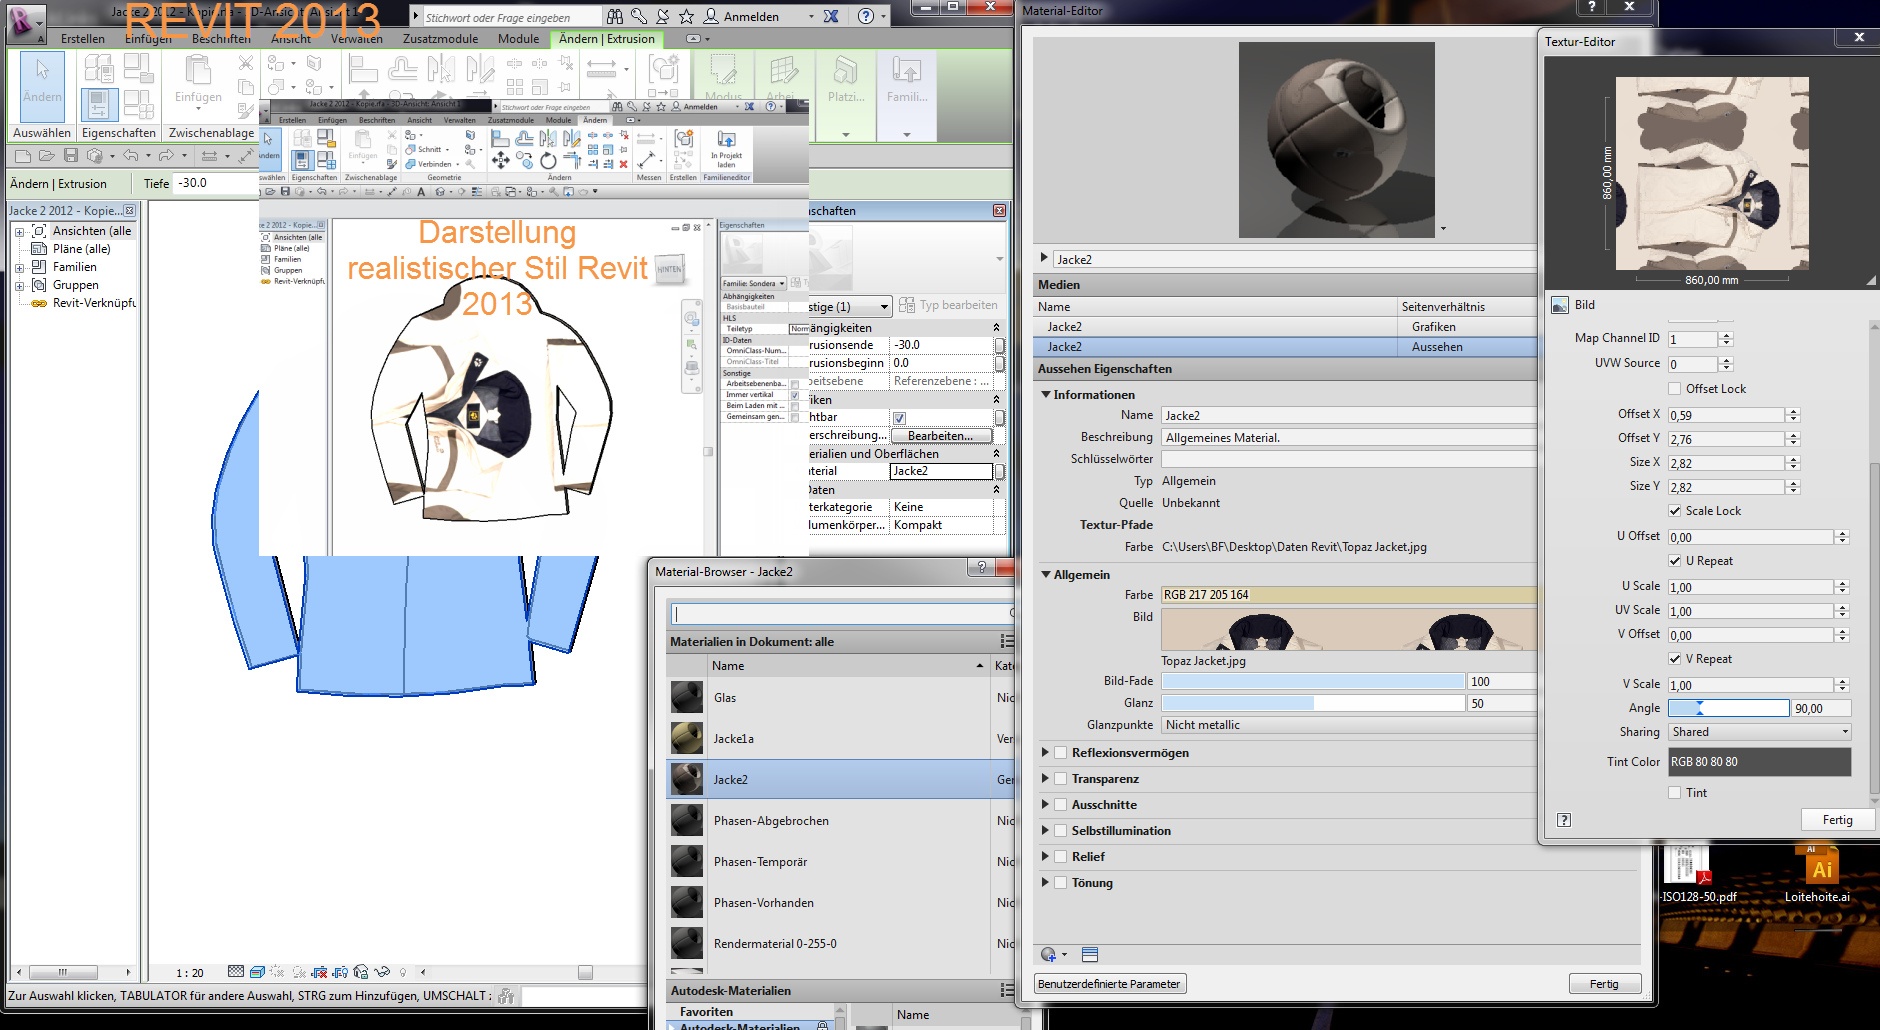Screen dimensions: 1880x1030
Task: Select the Jacke1a material in Material-Browser
Action: point(840,739)
